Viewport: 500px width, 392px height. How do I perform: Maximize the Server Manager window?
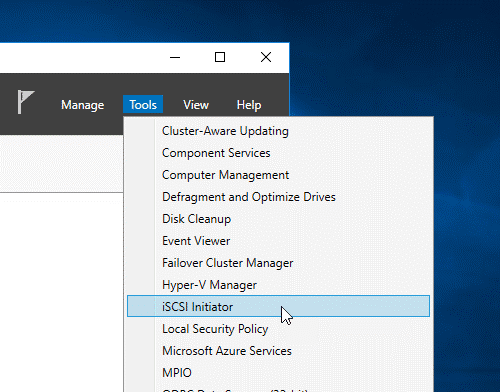(220, 57)
